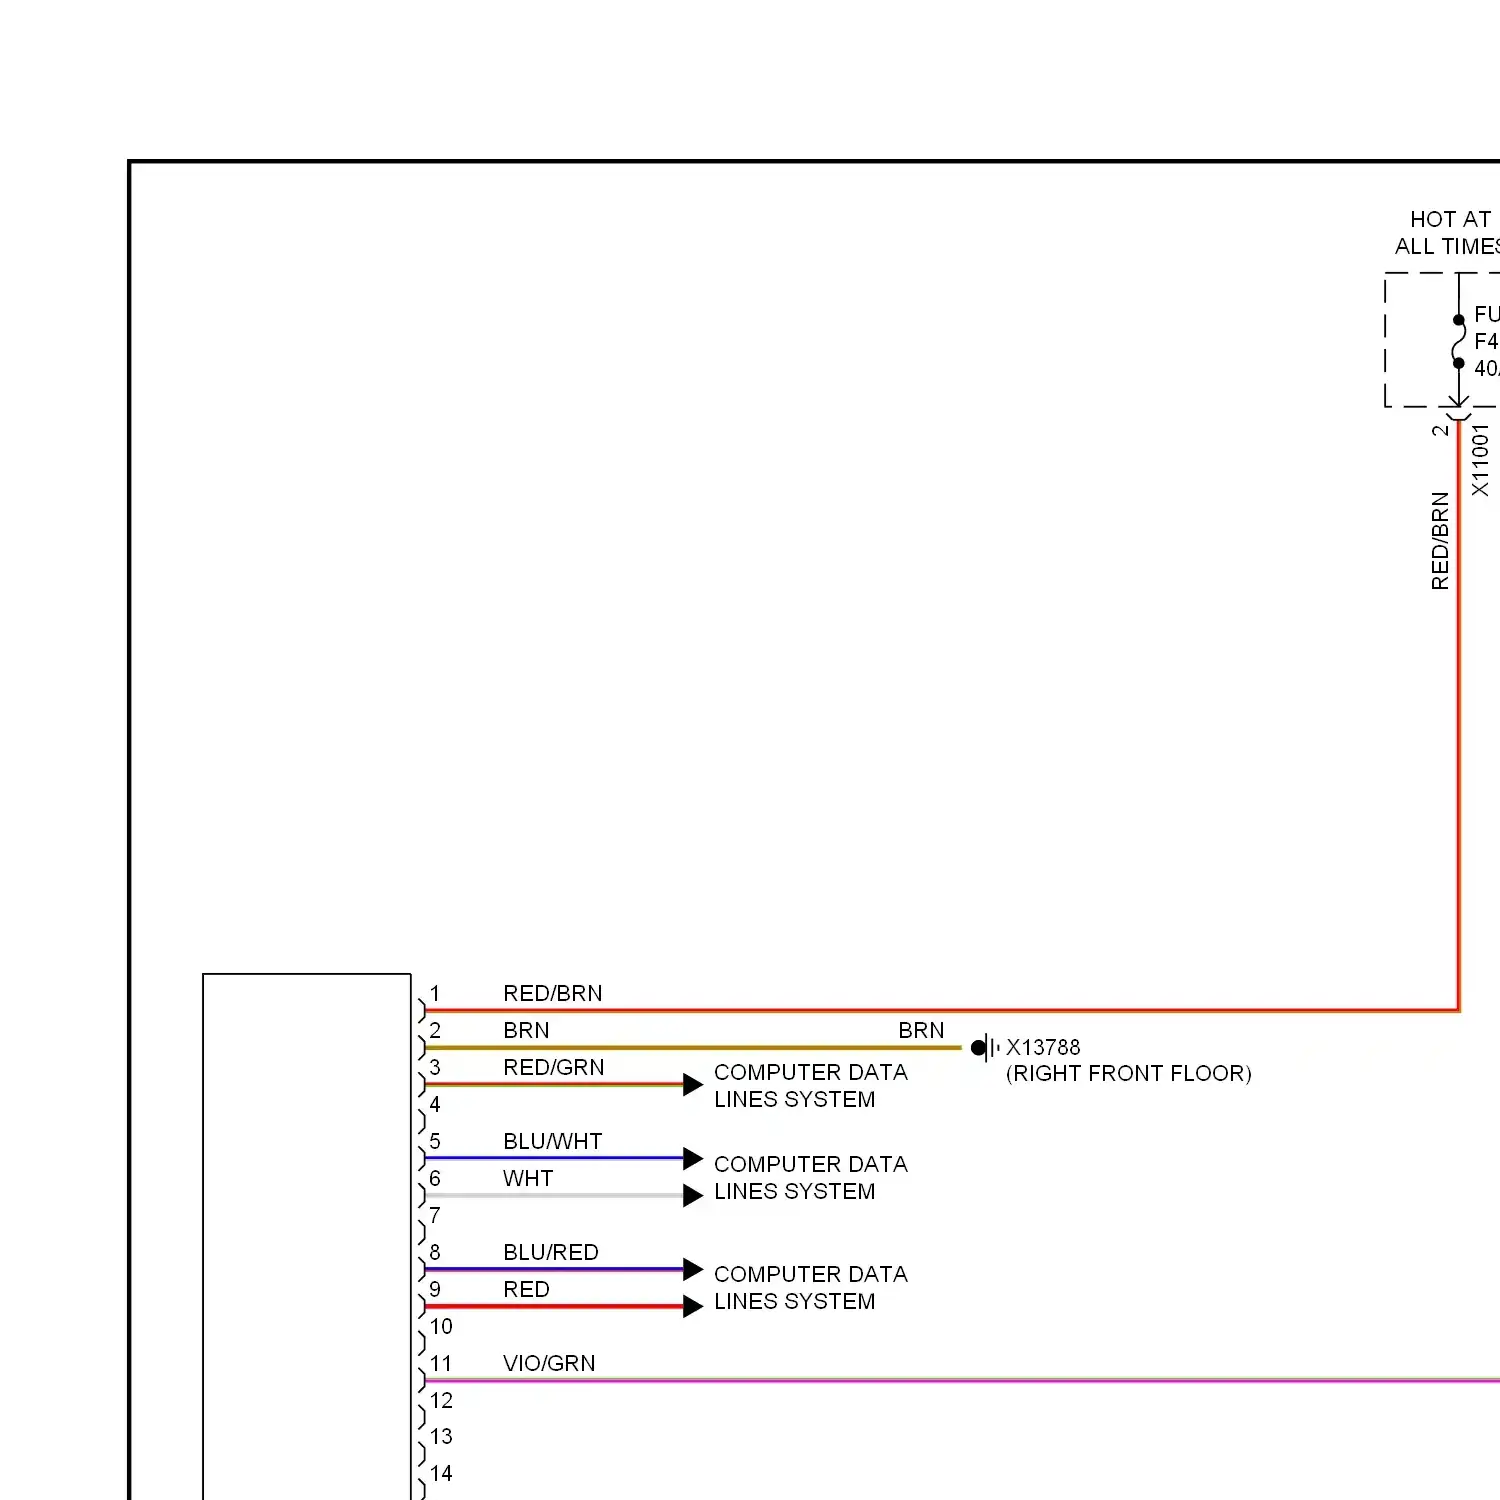Screen dimensions: 1500x1500
Task: Click pin number 12 on the connector
Action: point(441,1400)
